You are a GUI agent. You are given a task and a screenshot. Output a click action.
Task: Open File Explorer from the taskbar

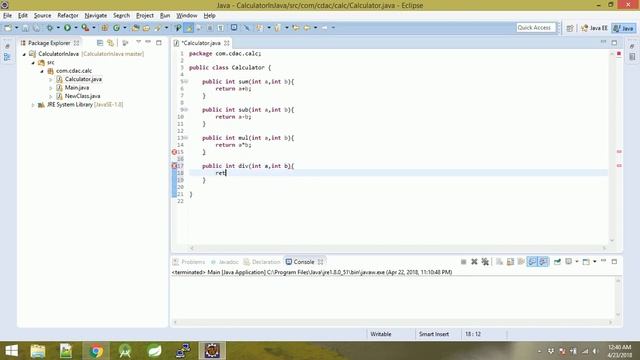pyautogui.click(x=38, y=351)
